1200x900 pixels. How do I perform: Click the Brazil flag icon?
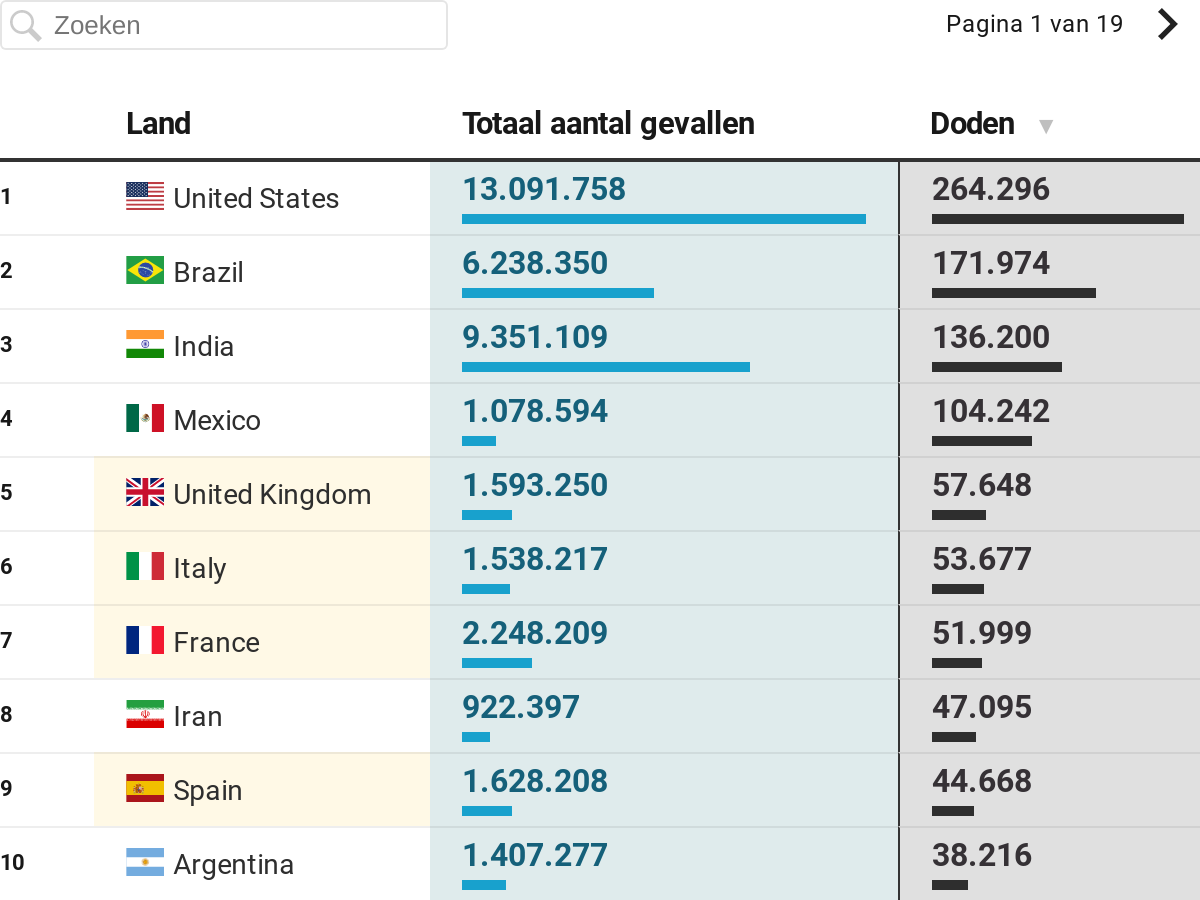tap(145, 271)
